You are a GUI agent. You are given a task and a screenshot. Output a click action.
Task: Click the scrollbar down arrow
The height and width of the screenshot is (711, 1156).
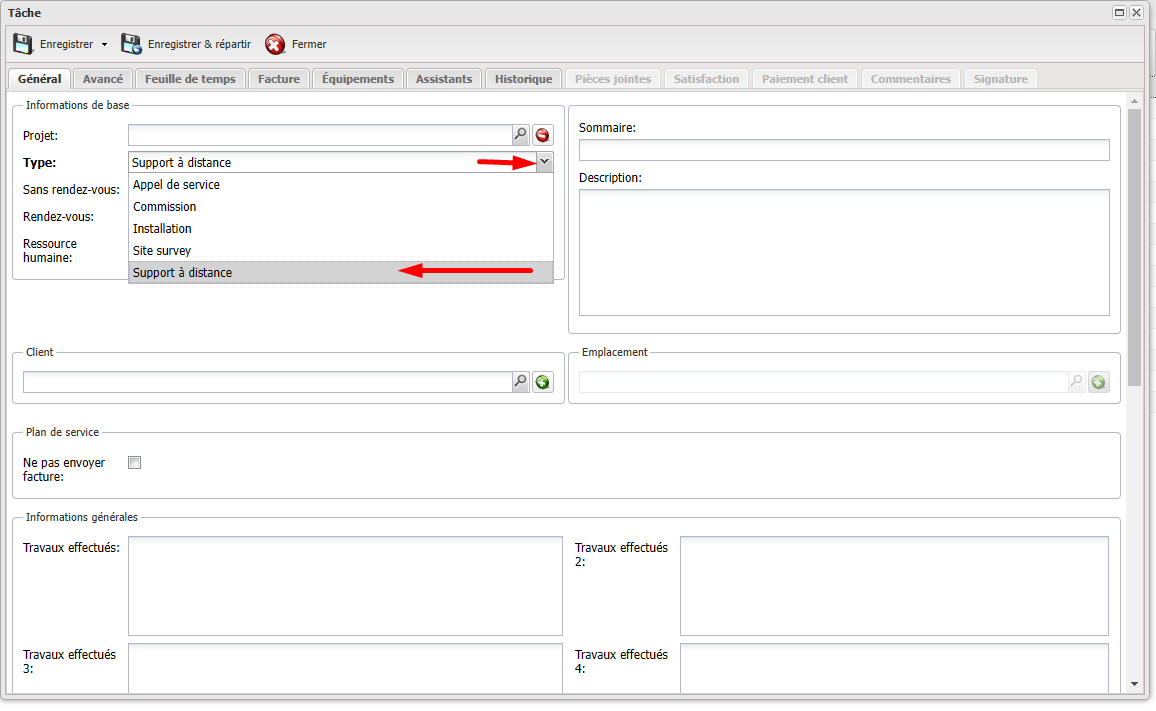[x=1134, y=684]
